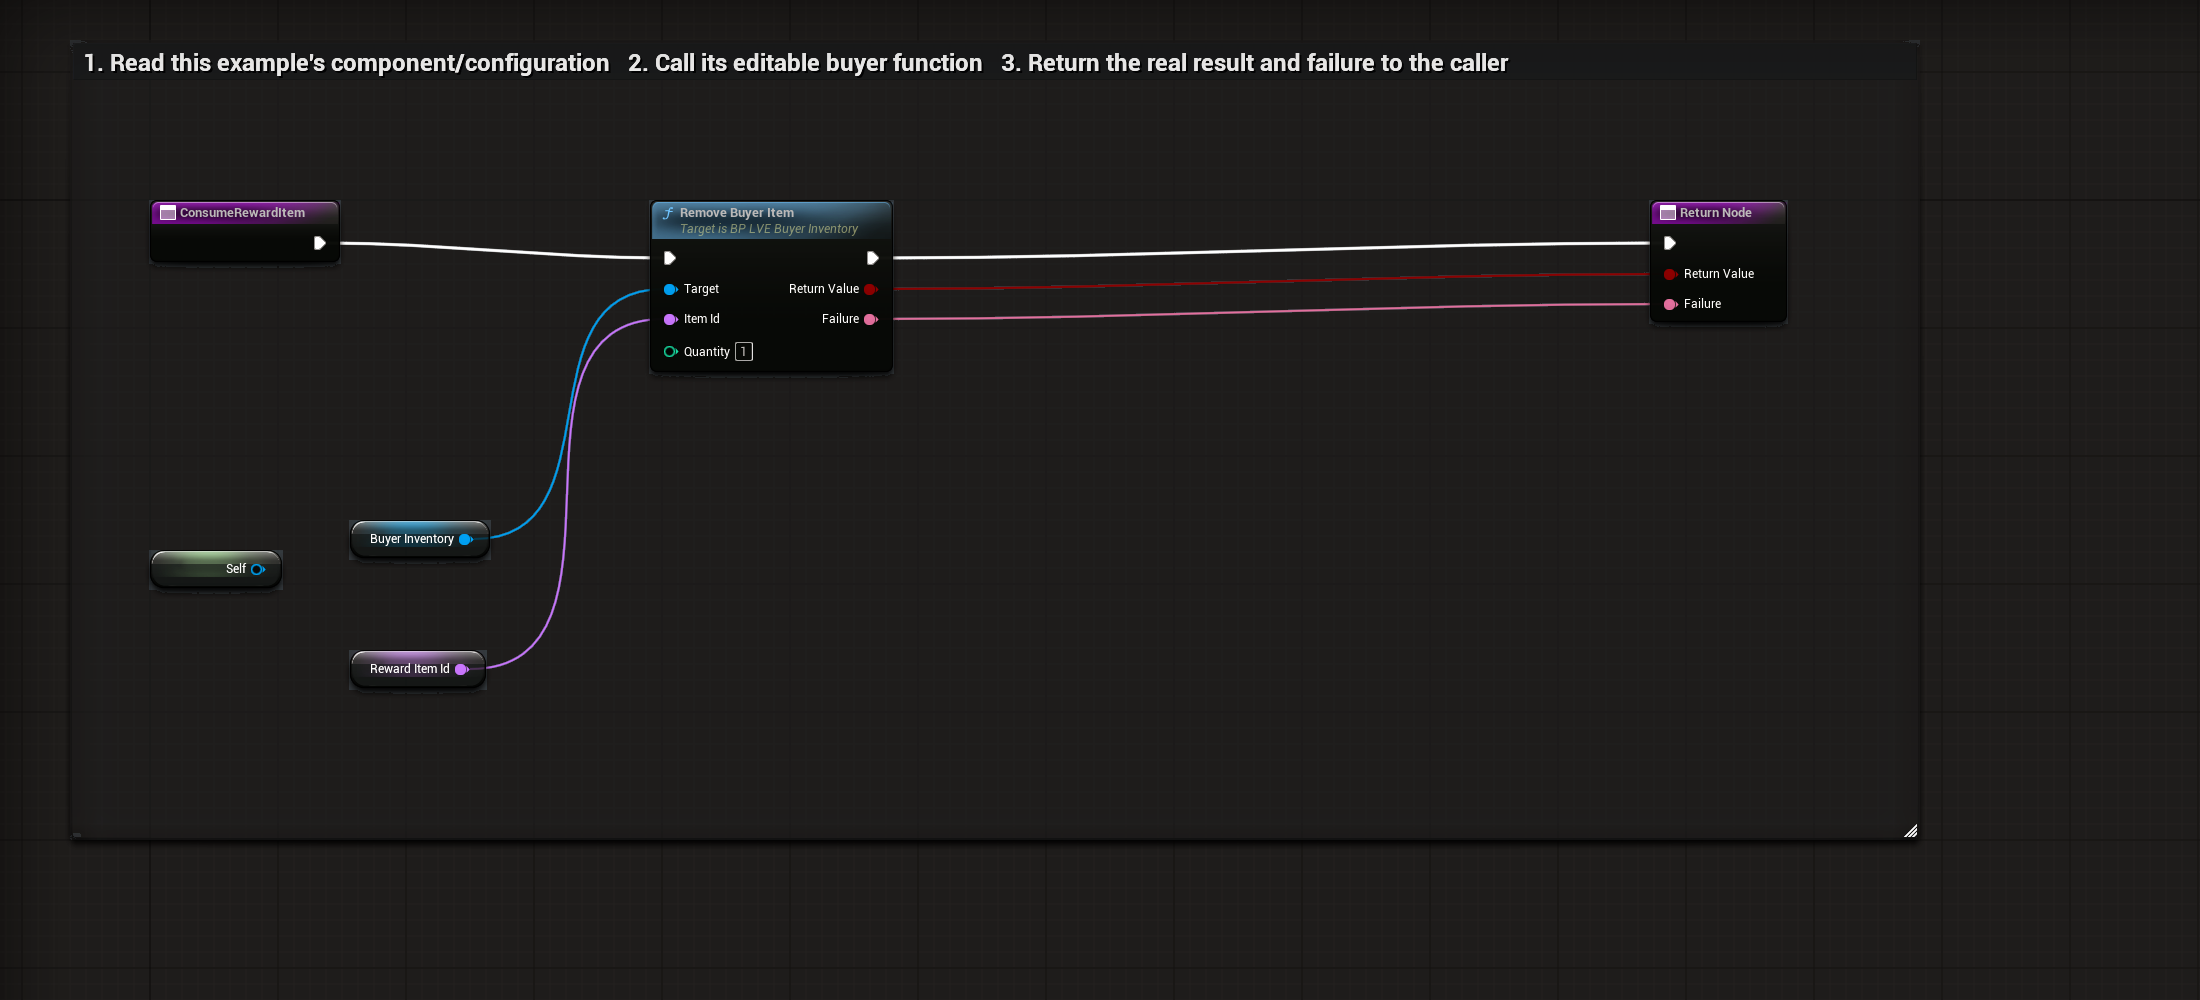Select the Buyer Inventory variable node
Image resolution: width=2200 pixels, height=1000 pixels.
coord(420,539)
